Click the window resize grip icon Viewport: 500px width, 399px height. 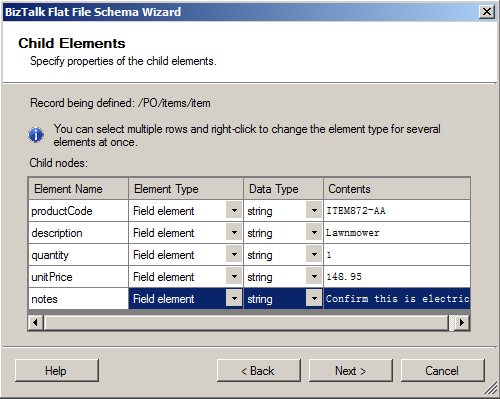(x=490, y=388)
